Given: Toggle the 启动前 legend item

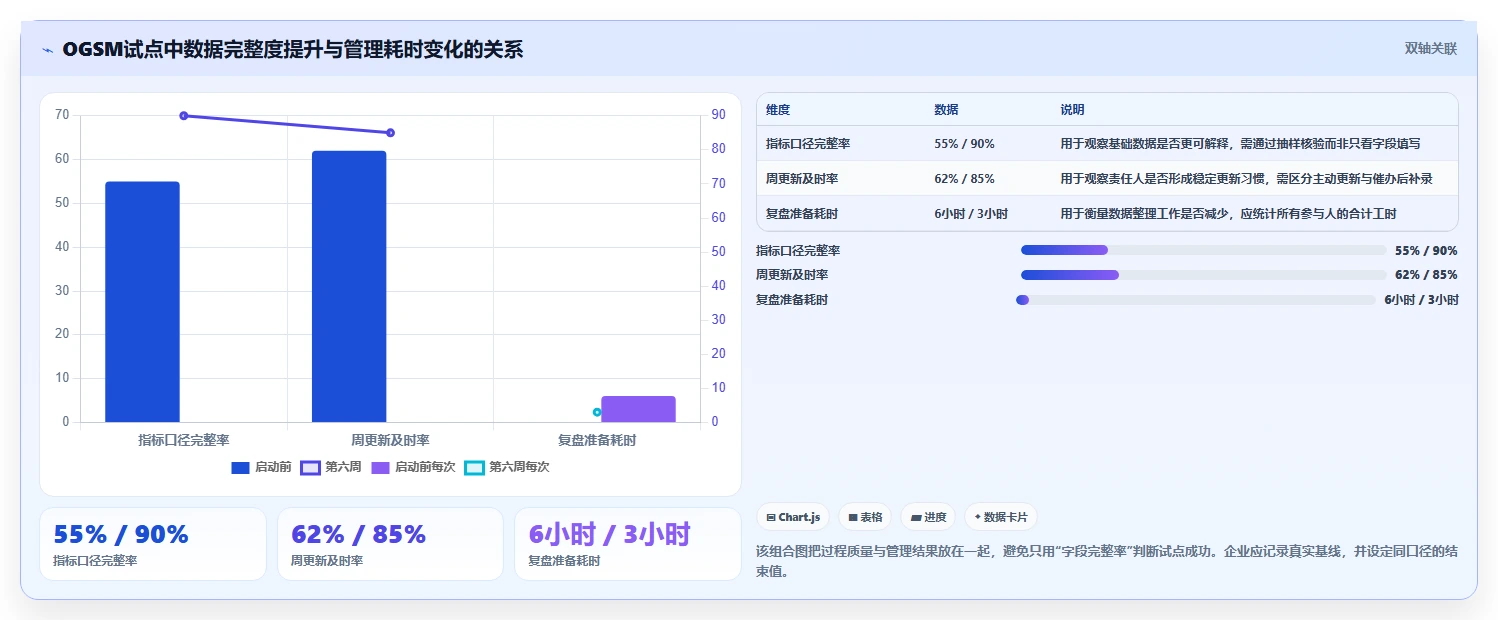Looking at the screenshot, I should pyautogui.click(x=261, y=467).
